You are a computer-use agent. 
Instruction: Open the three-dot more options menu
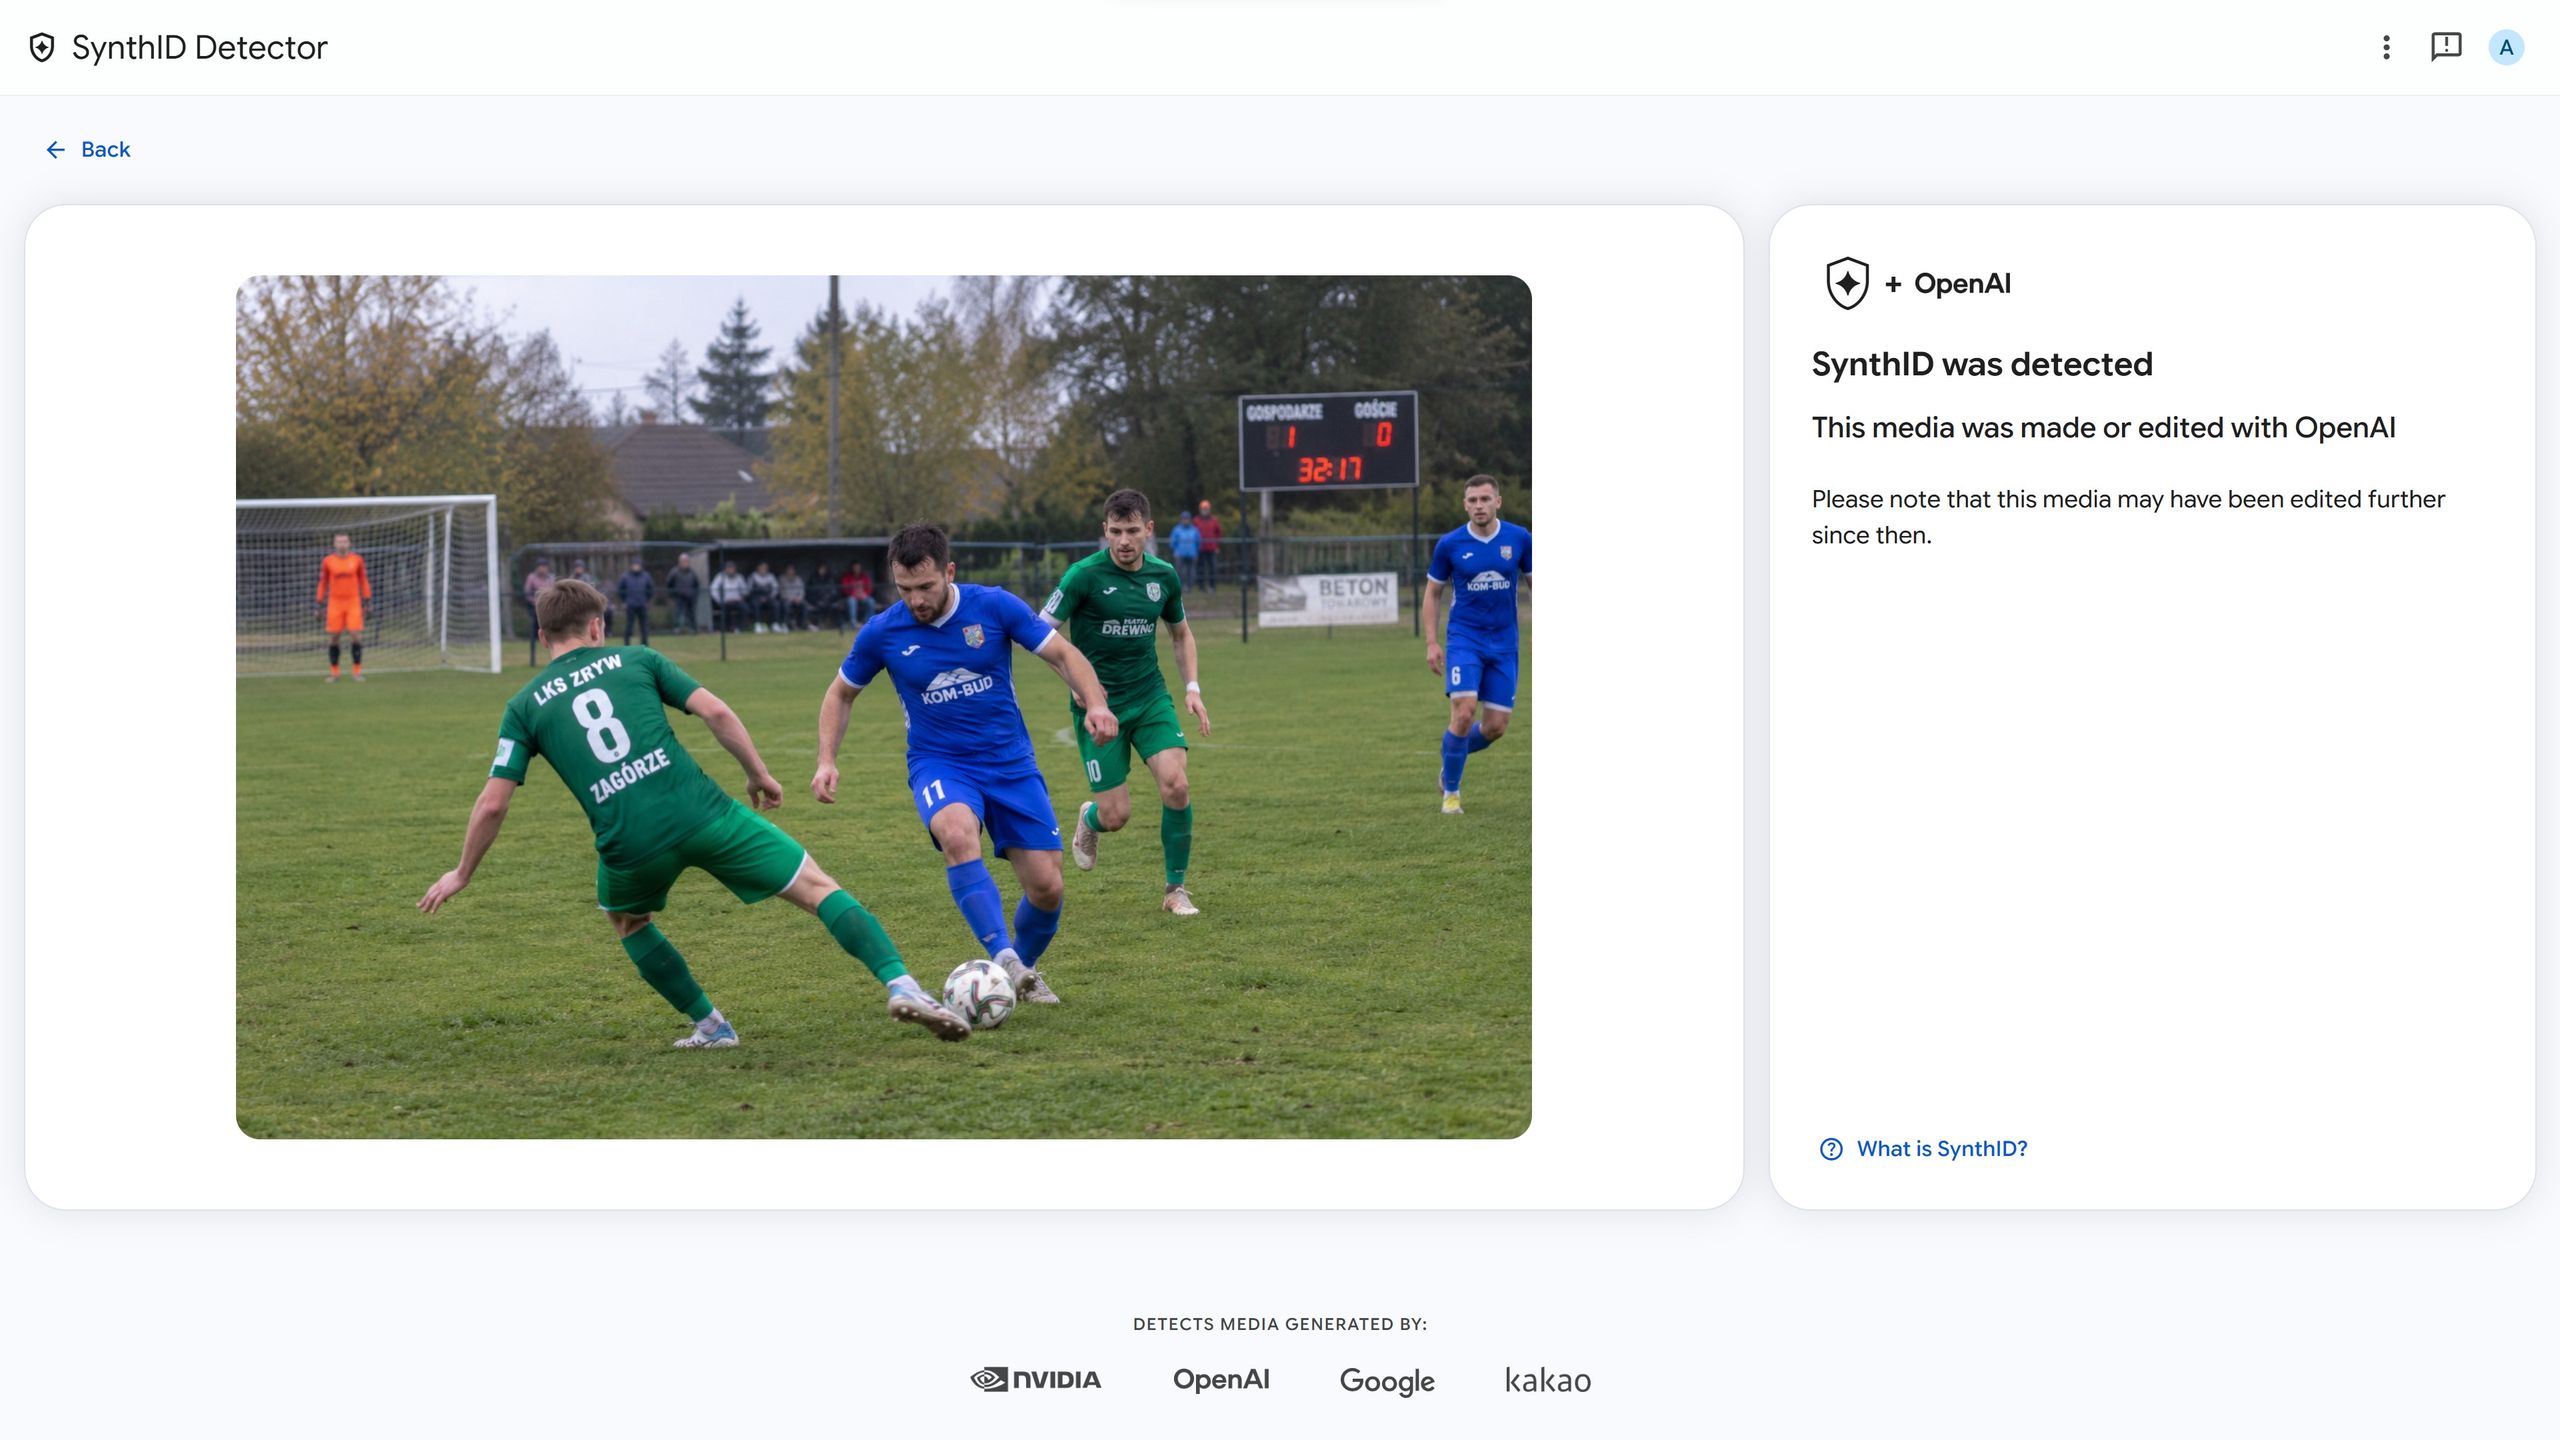[x=2386, y=47]
